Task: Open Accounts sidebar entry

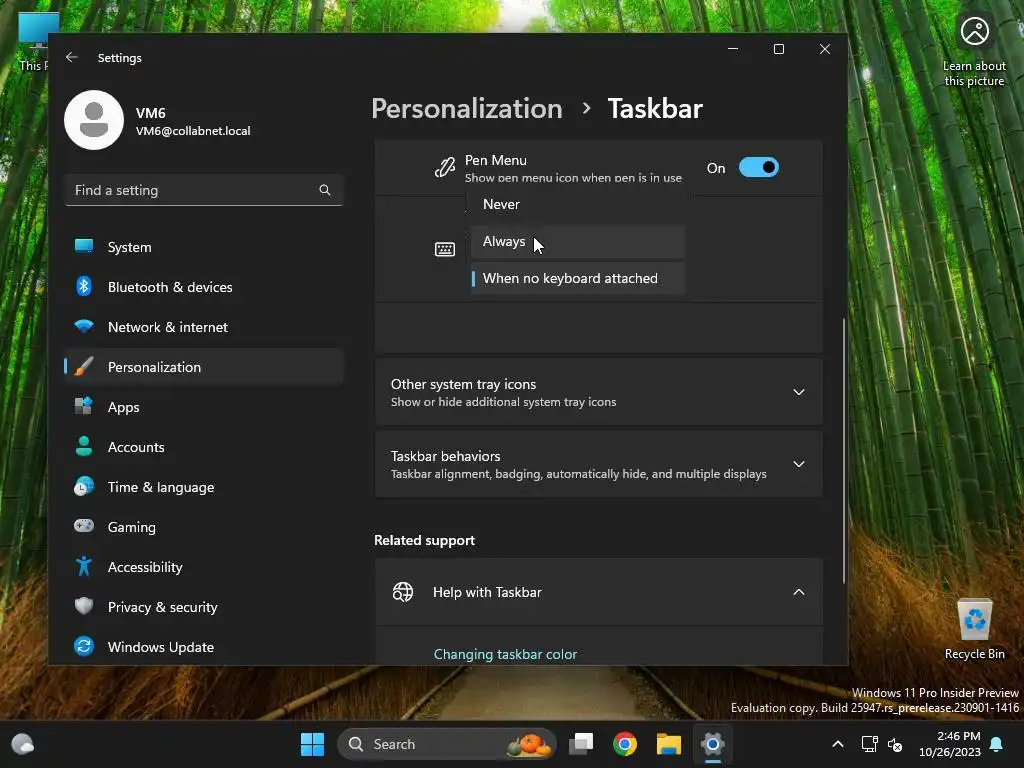Action: click(x=203, y=447)
